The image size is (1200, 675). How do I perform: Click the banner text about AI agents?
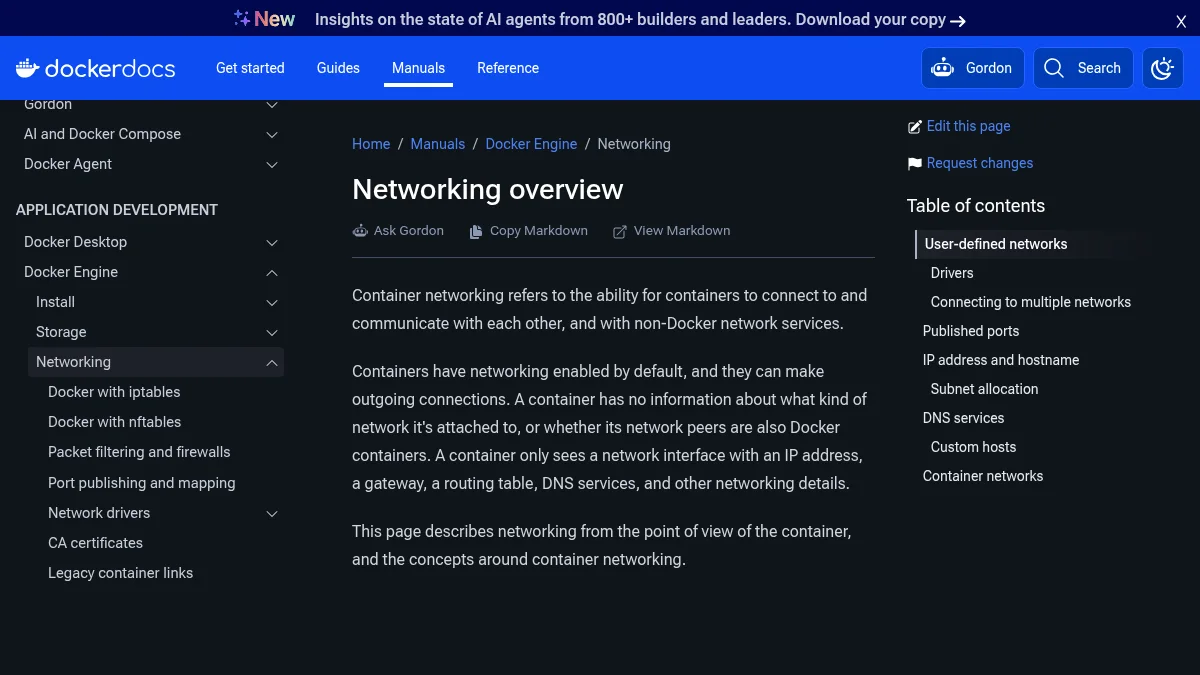tap(630, 19)
